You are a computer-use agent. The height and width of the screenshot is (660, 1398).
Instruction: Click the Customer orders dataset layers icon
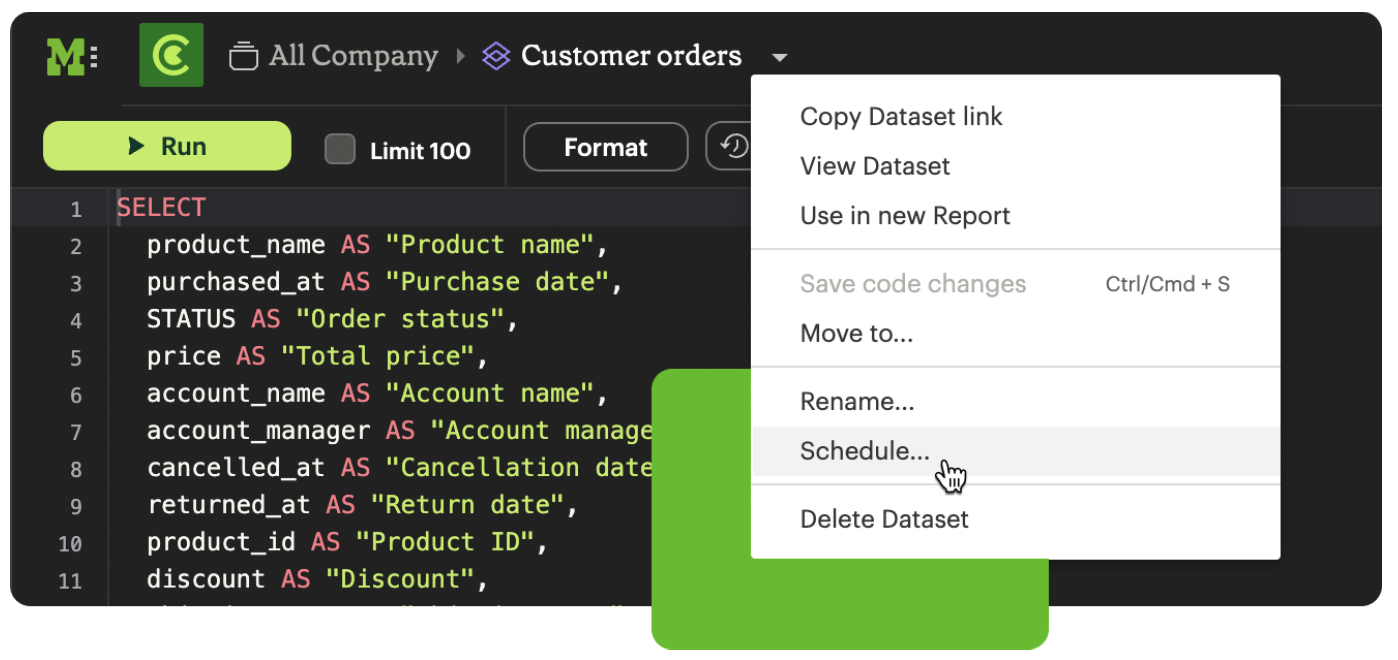pos(496,56)
